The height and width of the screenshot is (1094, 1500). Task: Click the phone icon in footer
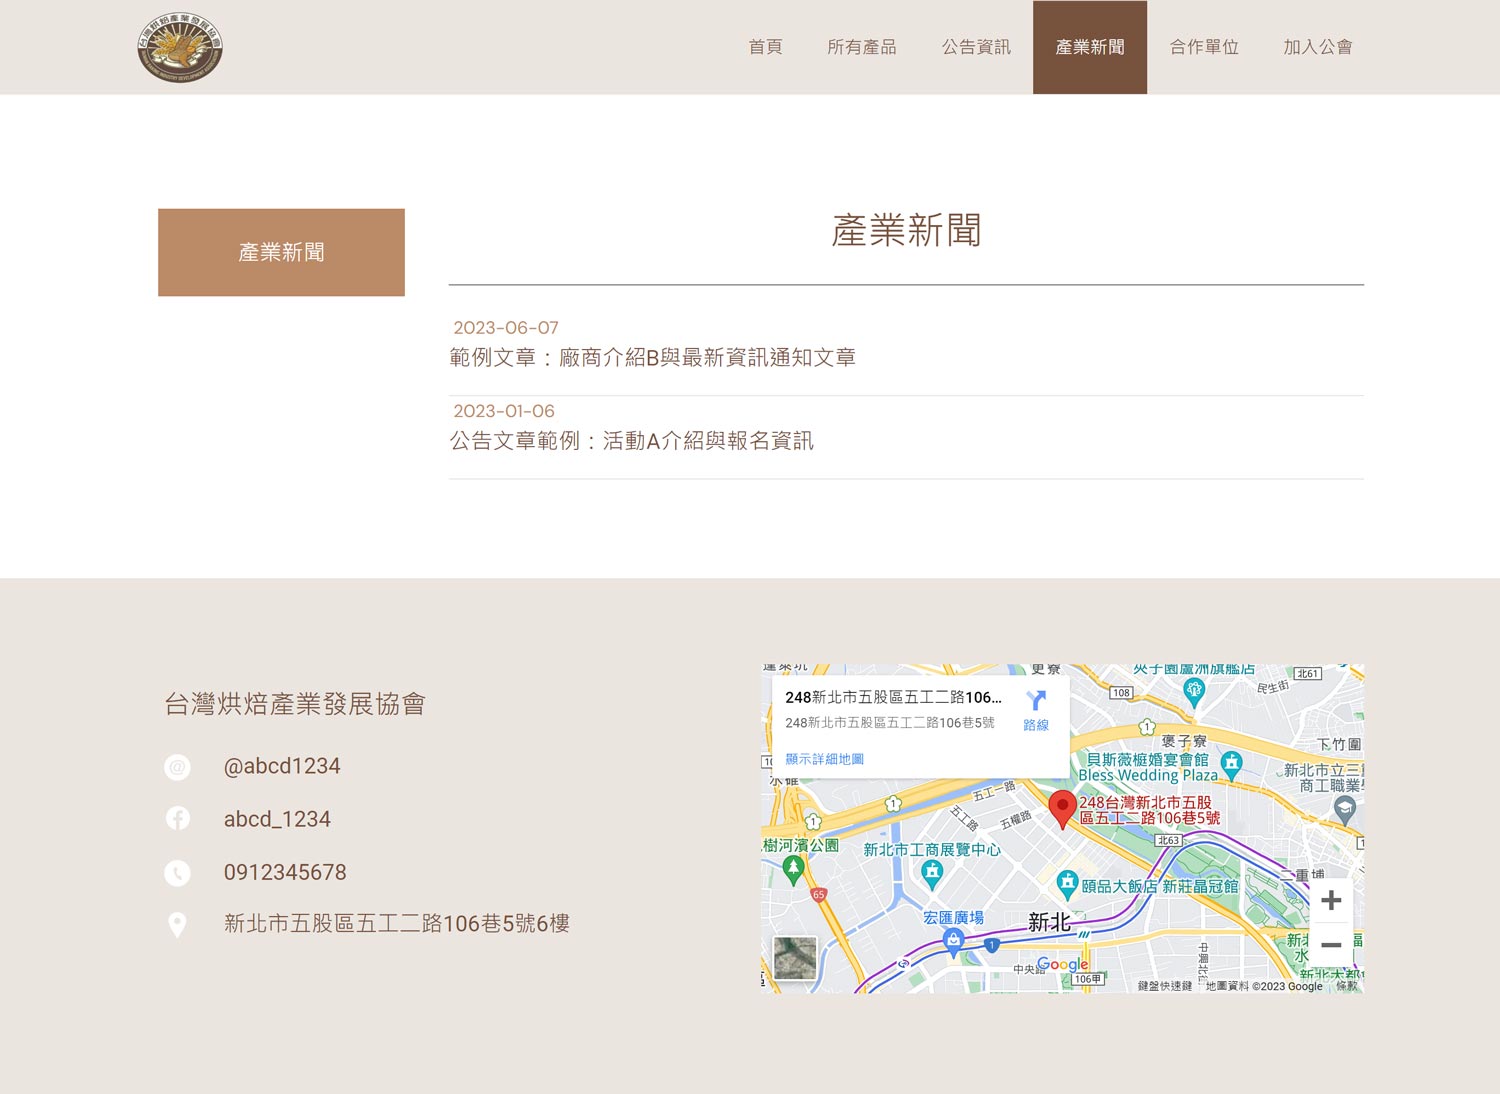[x=177, y=873]
